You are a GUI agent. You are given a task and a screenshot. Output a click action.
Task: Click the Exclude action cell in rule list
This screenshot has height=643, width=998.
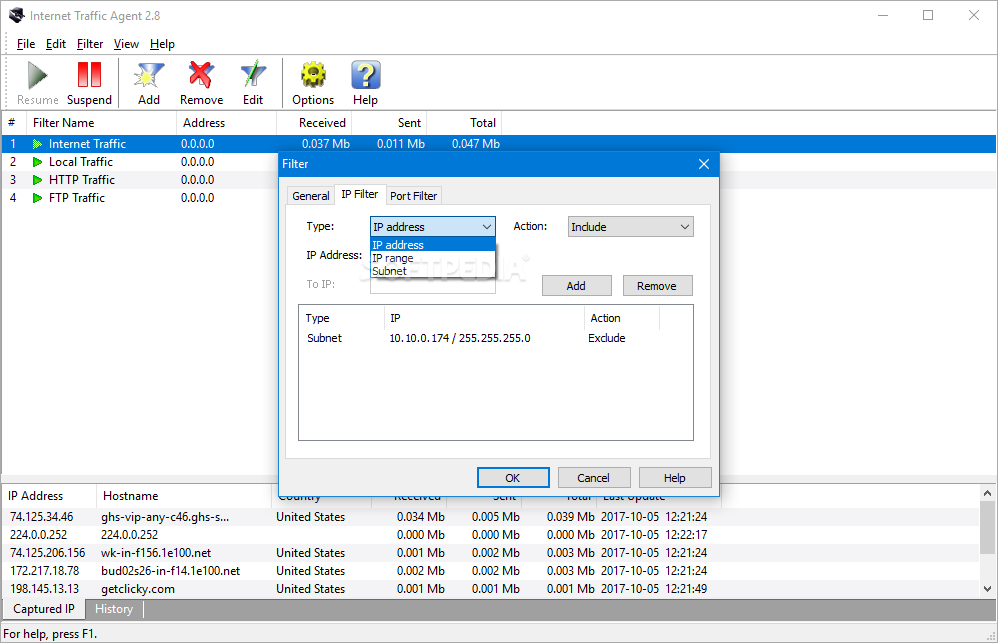coord(607,339)
